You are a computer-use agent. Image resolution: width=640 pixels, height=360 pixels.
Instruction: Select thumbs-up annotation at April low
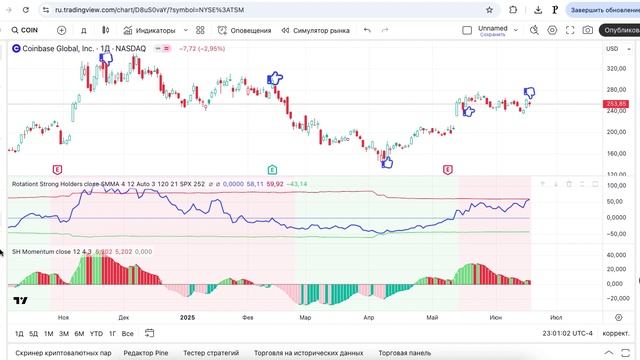point(387,163)
